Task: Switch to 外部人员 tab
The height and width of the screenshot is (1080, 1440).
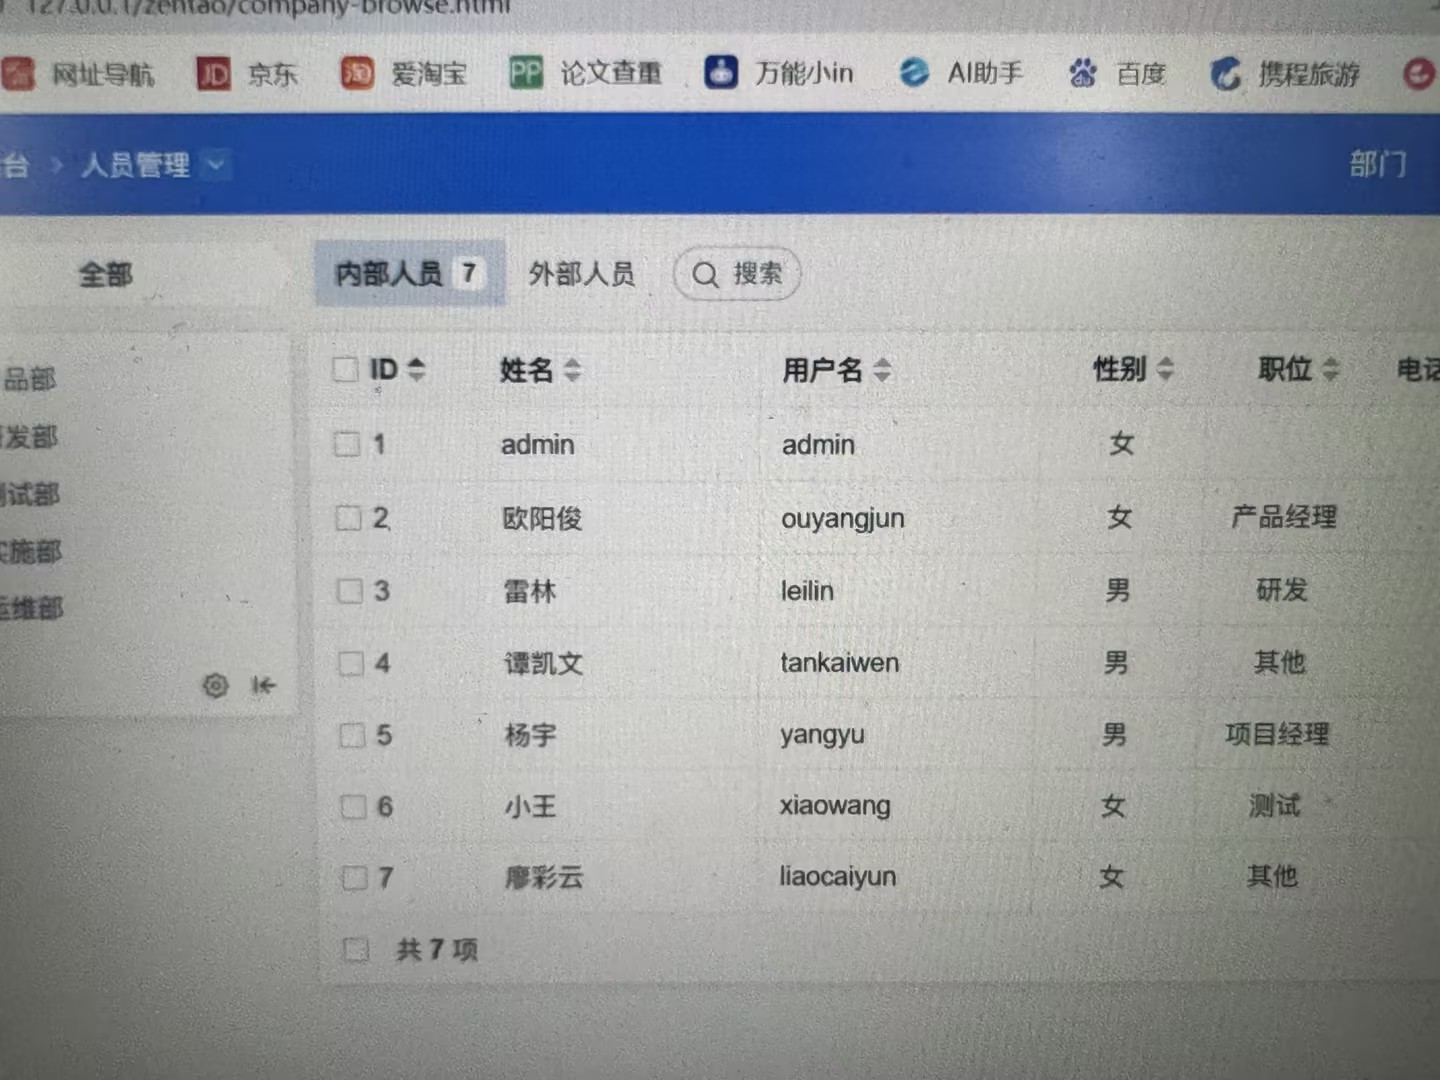Action: point(581,273)
